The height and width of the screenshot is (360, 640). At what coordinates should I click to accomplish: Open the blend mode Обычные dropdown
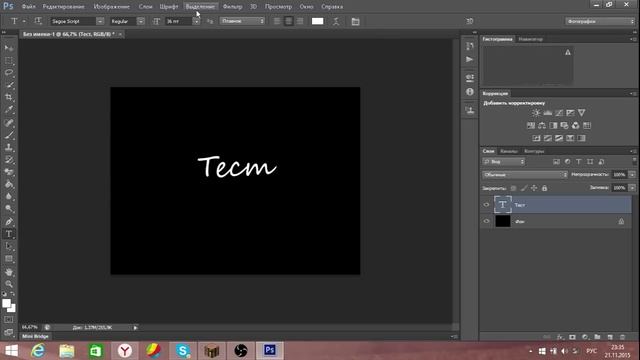tap(525, 175)
